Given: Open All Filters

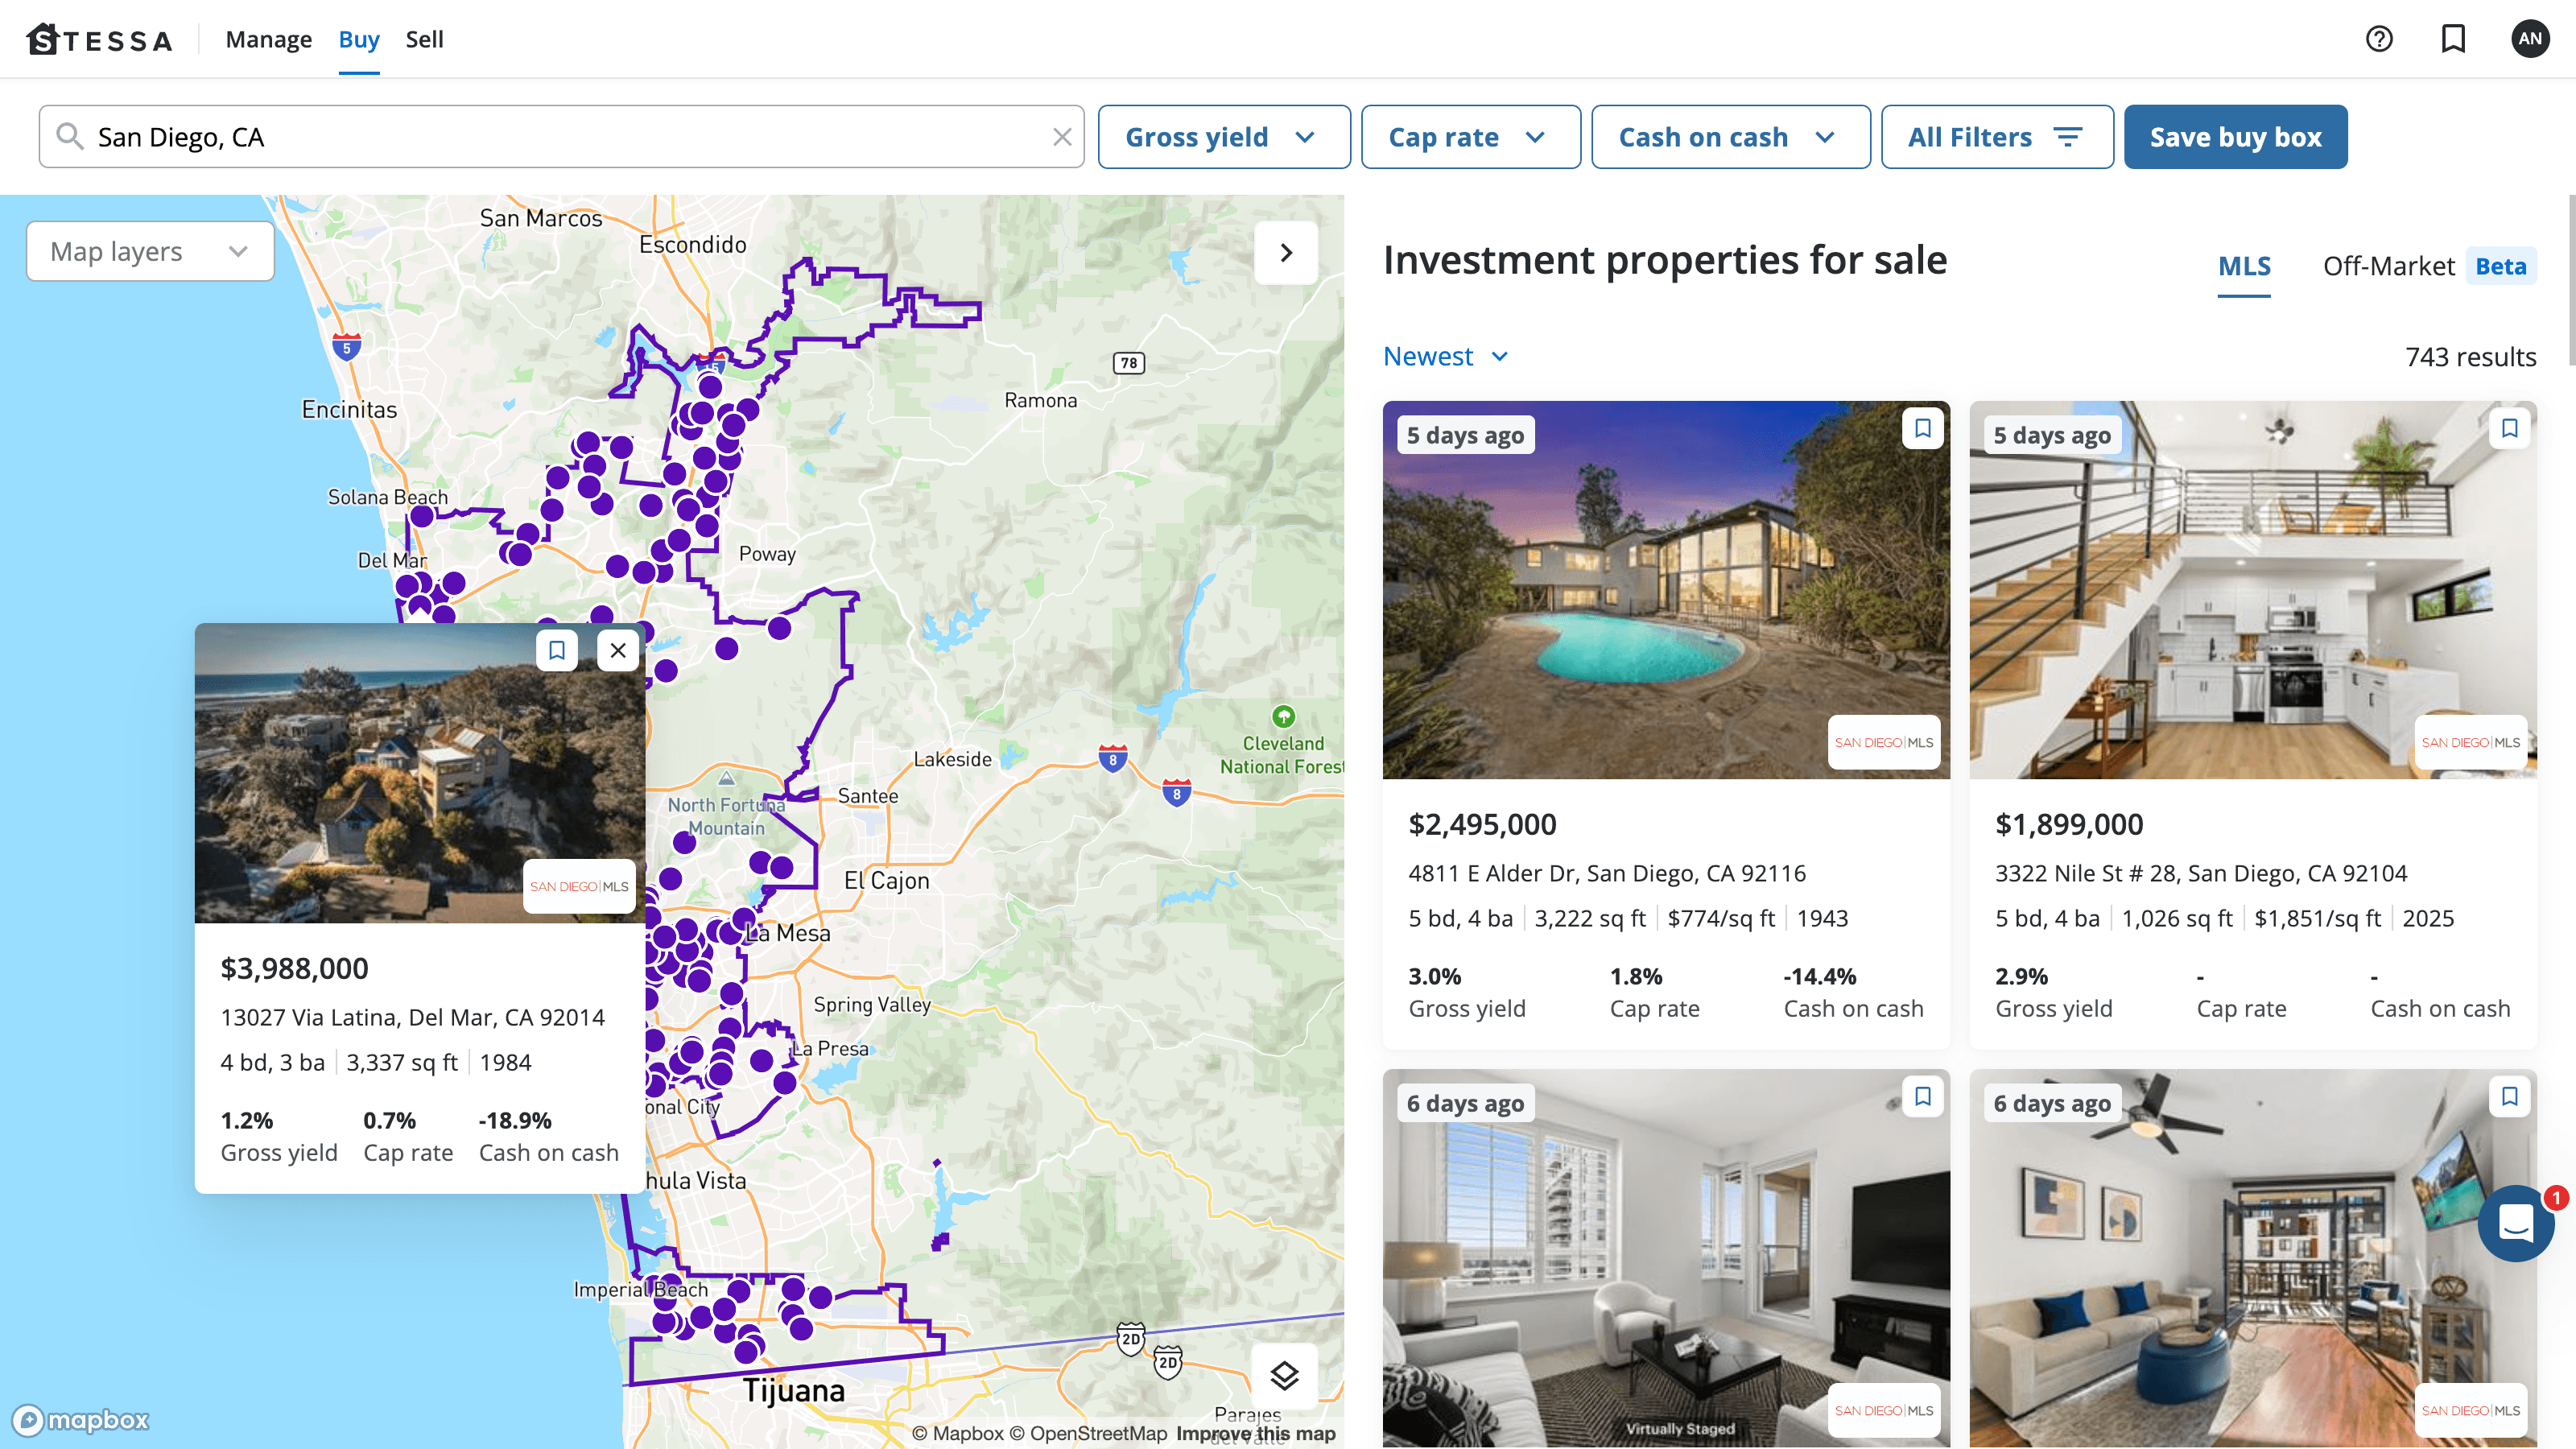Looking at the screenshot, I should coord(1997,136).
